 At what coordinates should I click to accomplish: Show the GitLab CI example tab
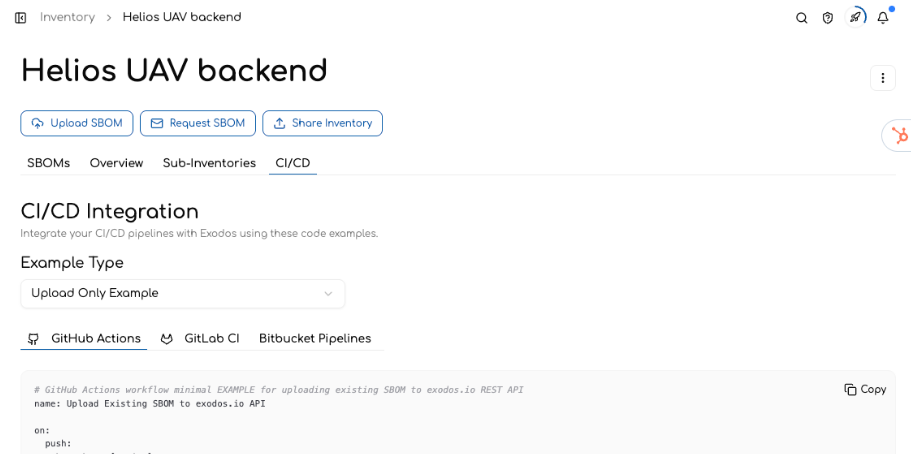tap(200, 338)
